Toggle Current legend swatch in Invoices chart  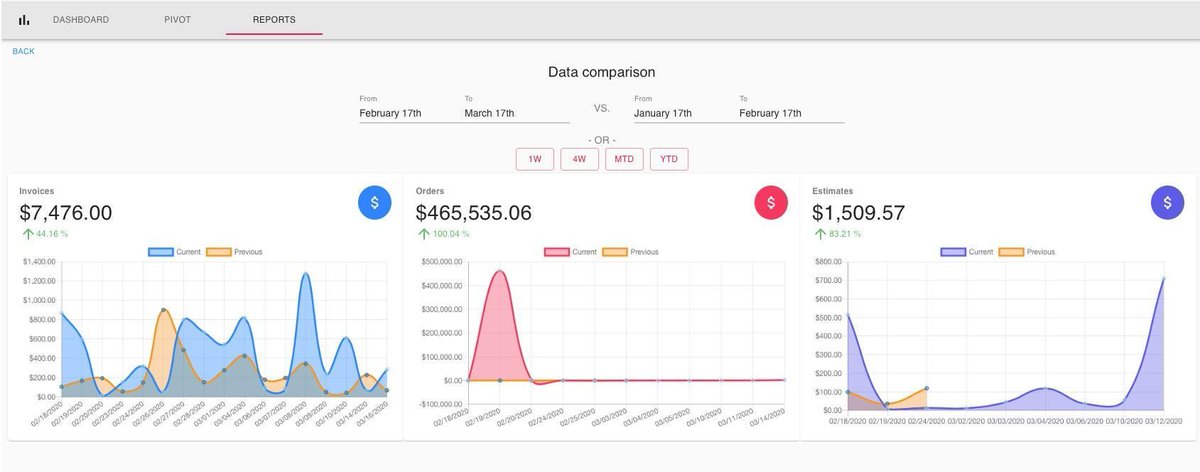point(161,252)
